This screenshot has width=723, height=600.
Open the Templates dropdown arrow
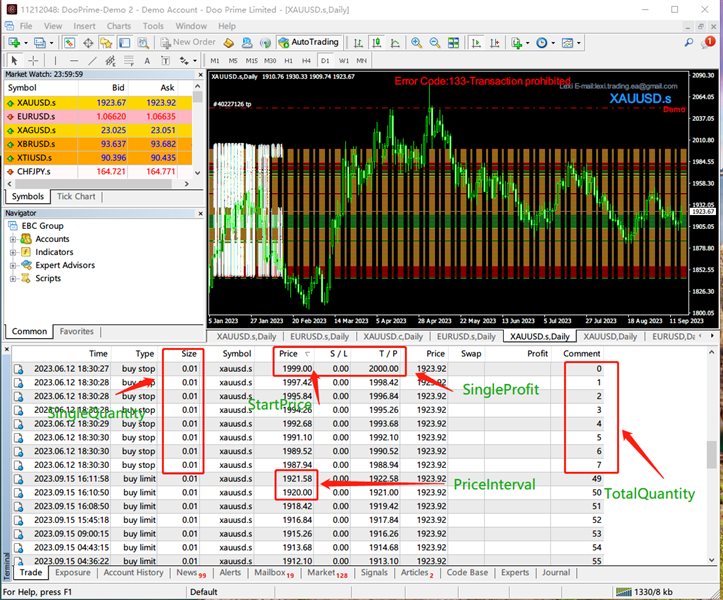point(579,43)
